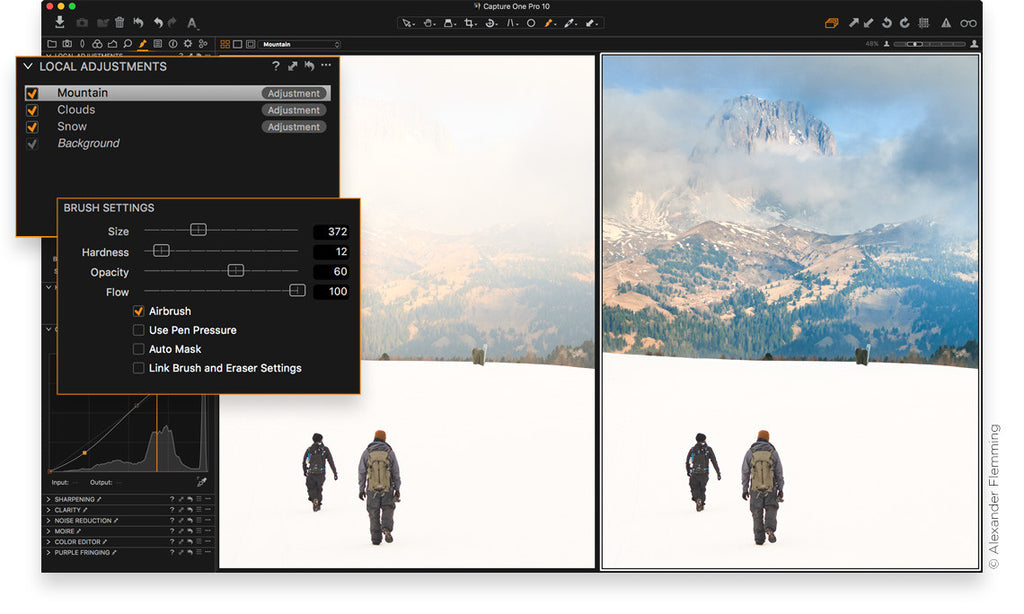
Task: Click the curve eyedropper picker icon
Action: coord(201,482)
